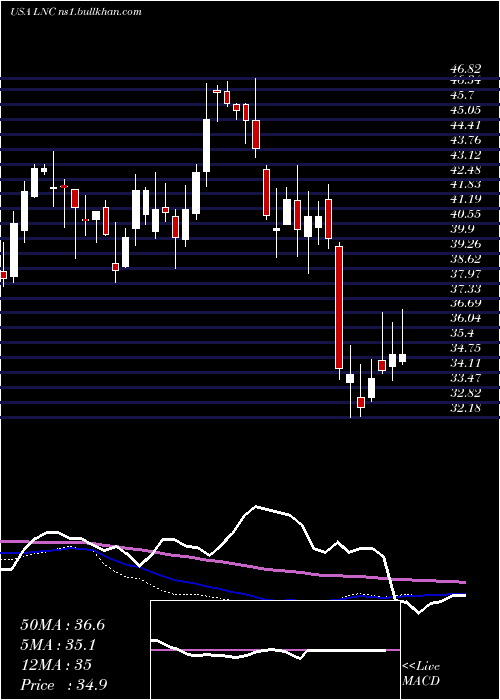Select the 38.62 price axis value
Image resolution: width=500 pixels, height=700 pixels.
466,259
